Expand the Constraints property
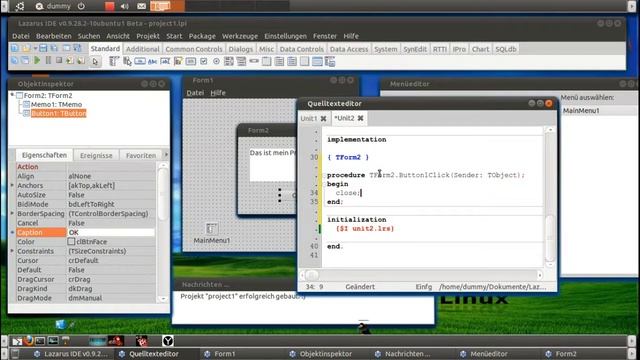Image resolution: width=640 pixels, height=360 pixels. pos(12,251)
